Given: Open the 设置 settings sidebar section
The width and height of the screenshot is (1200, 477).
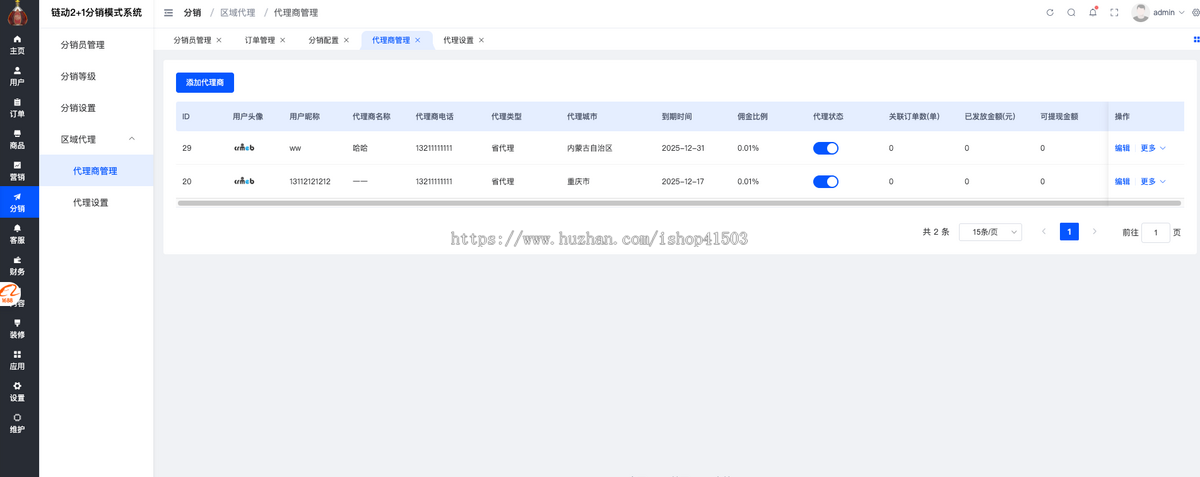Looking at the screenshot, I should [17, 392].
